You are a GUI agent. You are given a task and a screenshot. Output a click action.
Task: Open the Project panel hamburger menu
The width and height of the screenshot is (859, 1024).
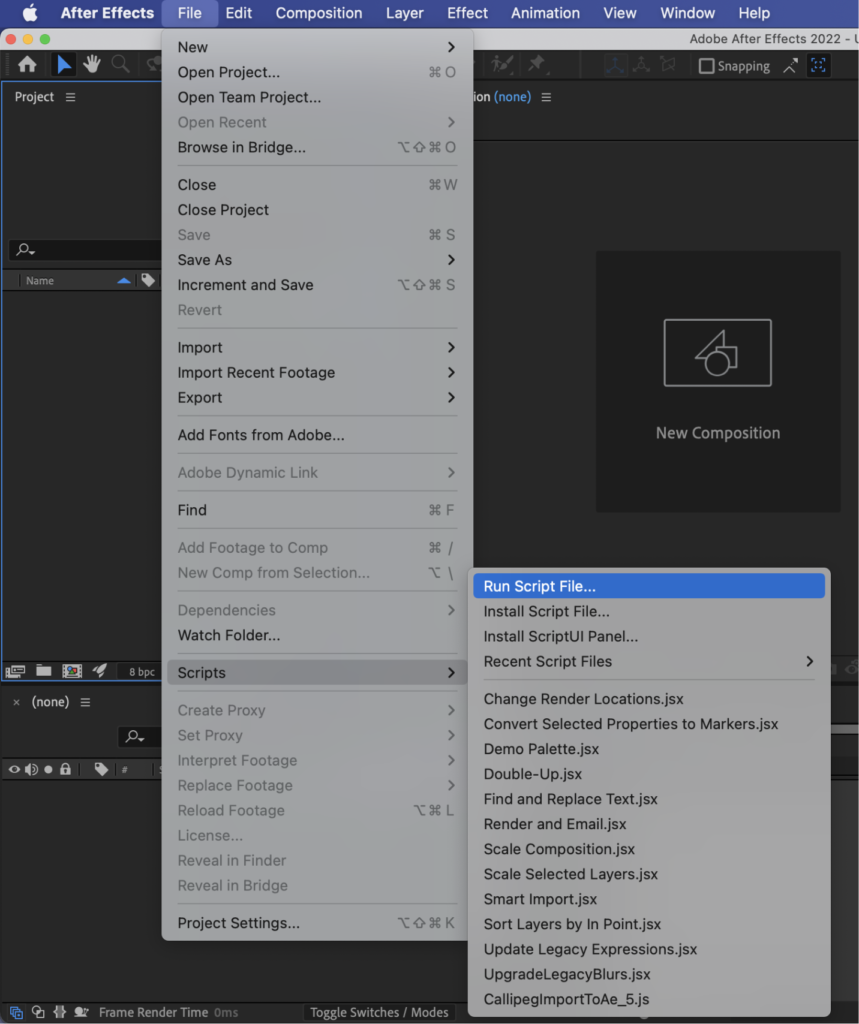point(71,97)
